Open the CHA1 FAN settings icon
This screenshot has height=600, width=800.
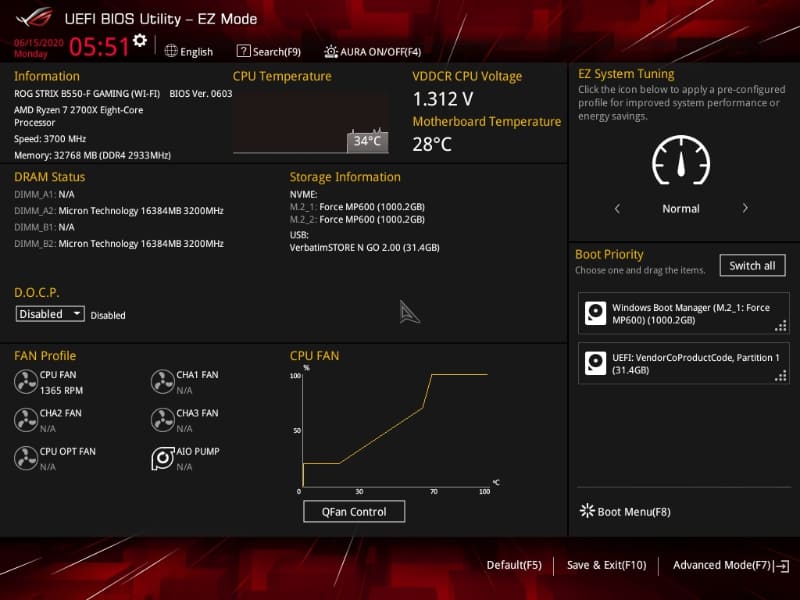click(x=164, y=381)
